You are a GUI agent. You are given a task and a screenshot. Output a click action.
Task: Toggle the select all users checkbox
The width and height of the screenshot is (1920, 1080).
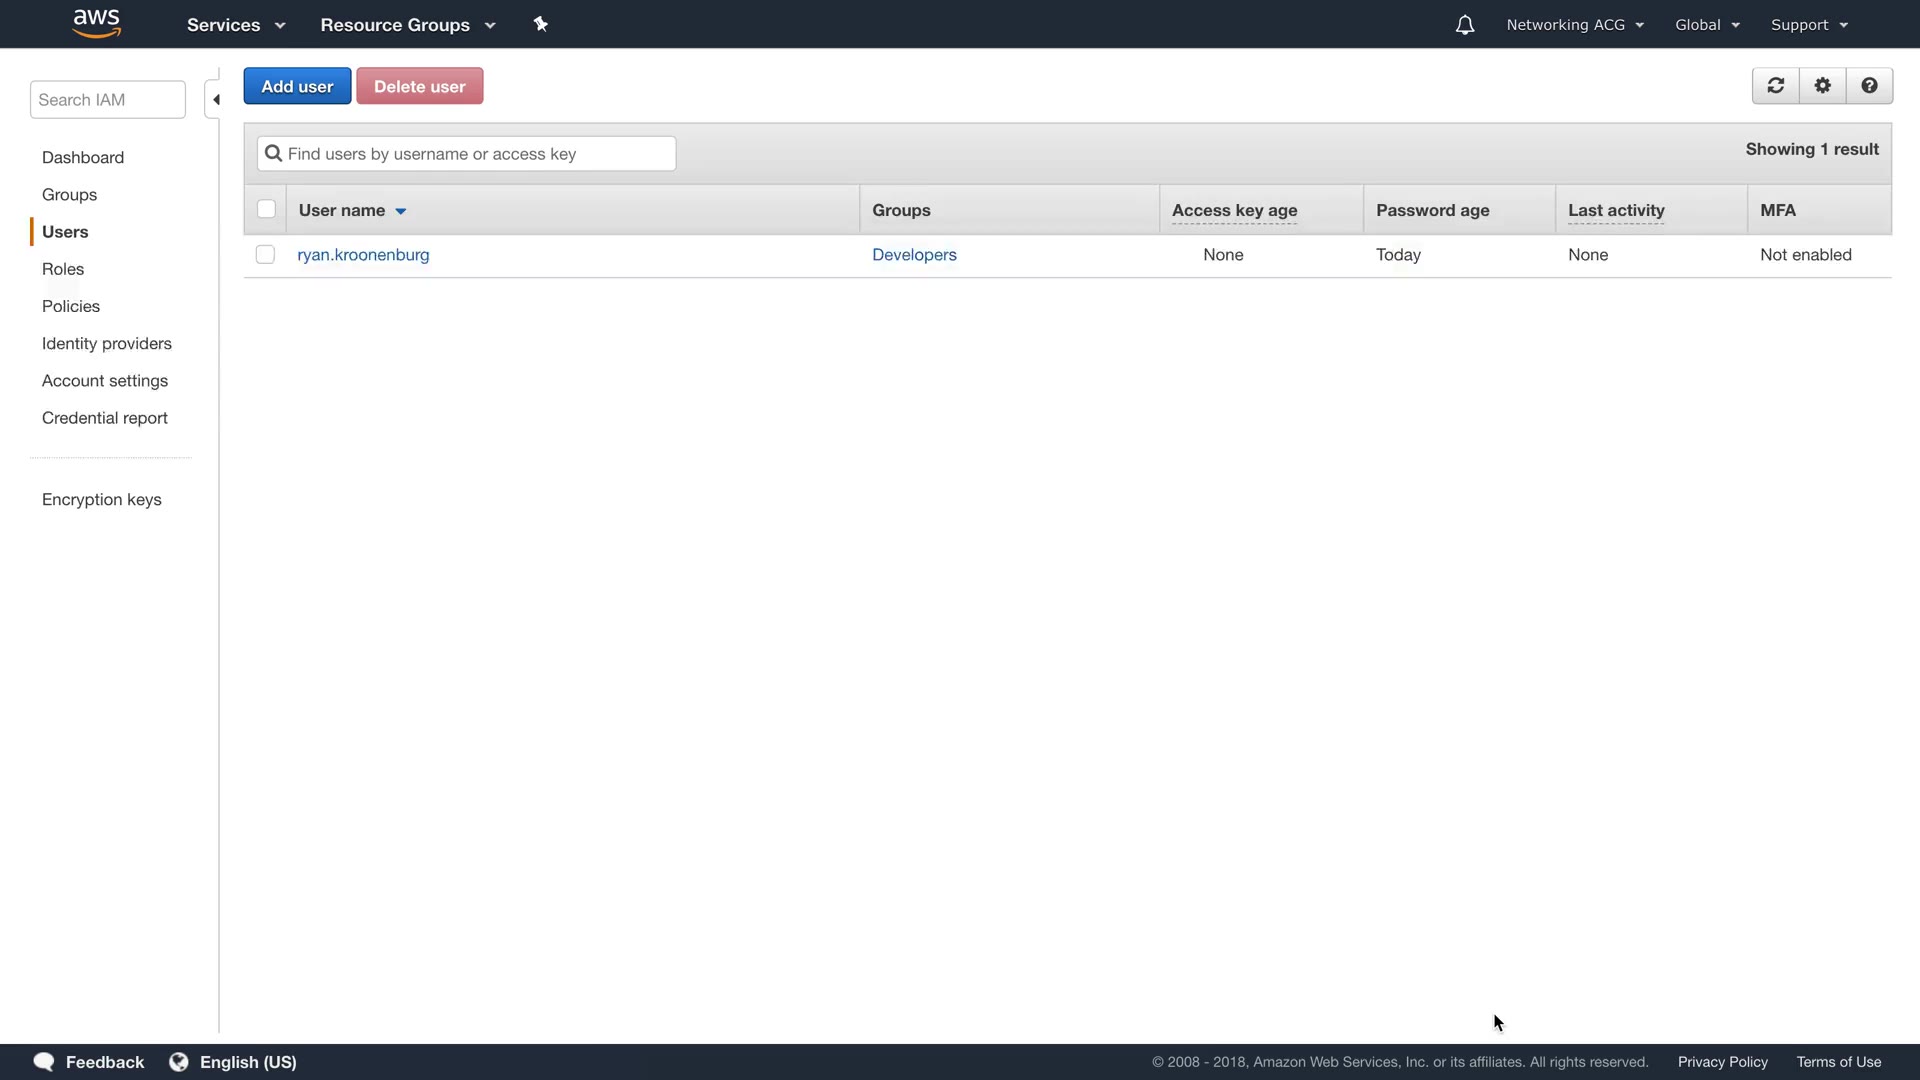point(266,210)
